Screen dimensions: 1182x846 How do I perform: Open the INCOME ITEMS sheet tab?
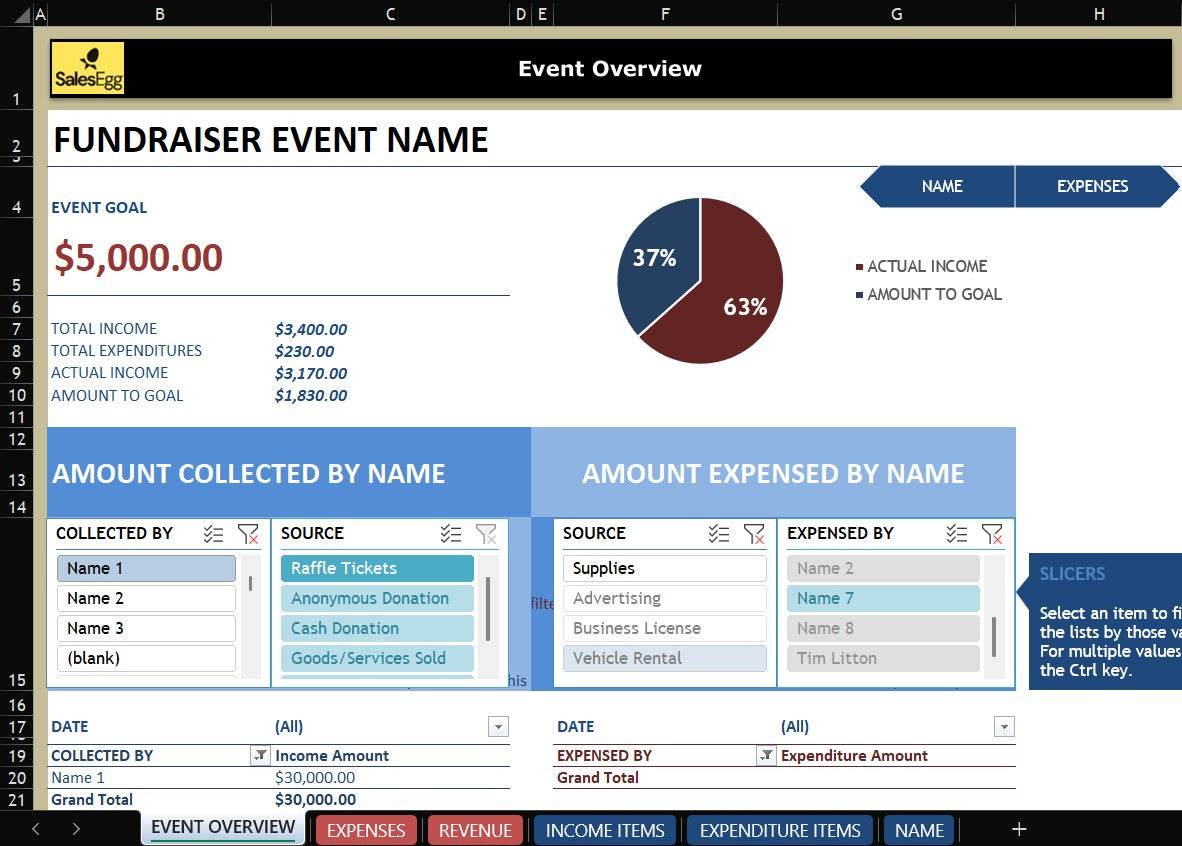[x=605, y=831]
